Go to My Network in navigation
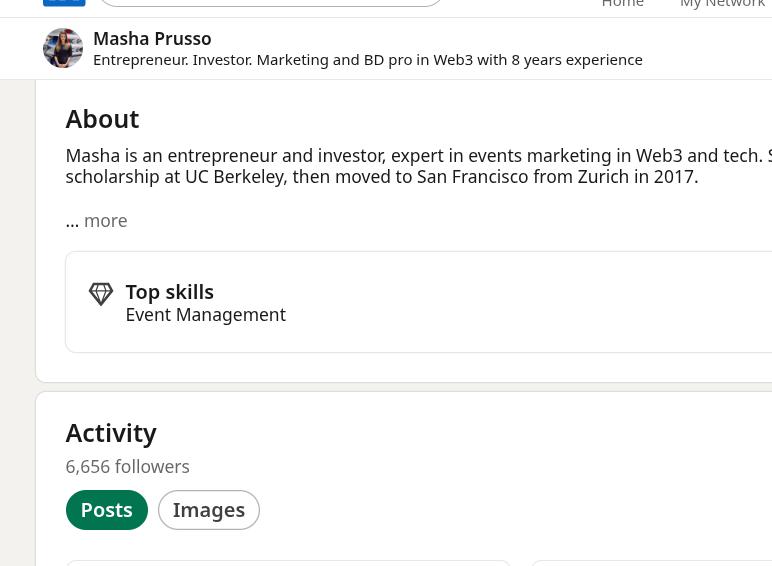Screen dimensions: 772x566 click(x=722, y=4)
